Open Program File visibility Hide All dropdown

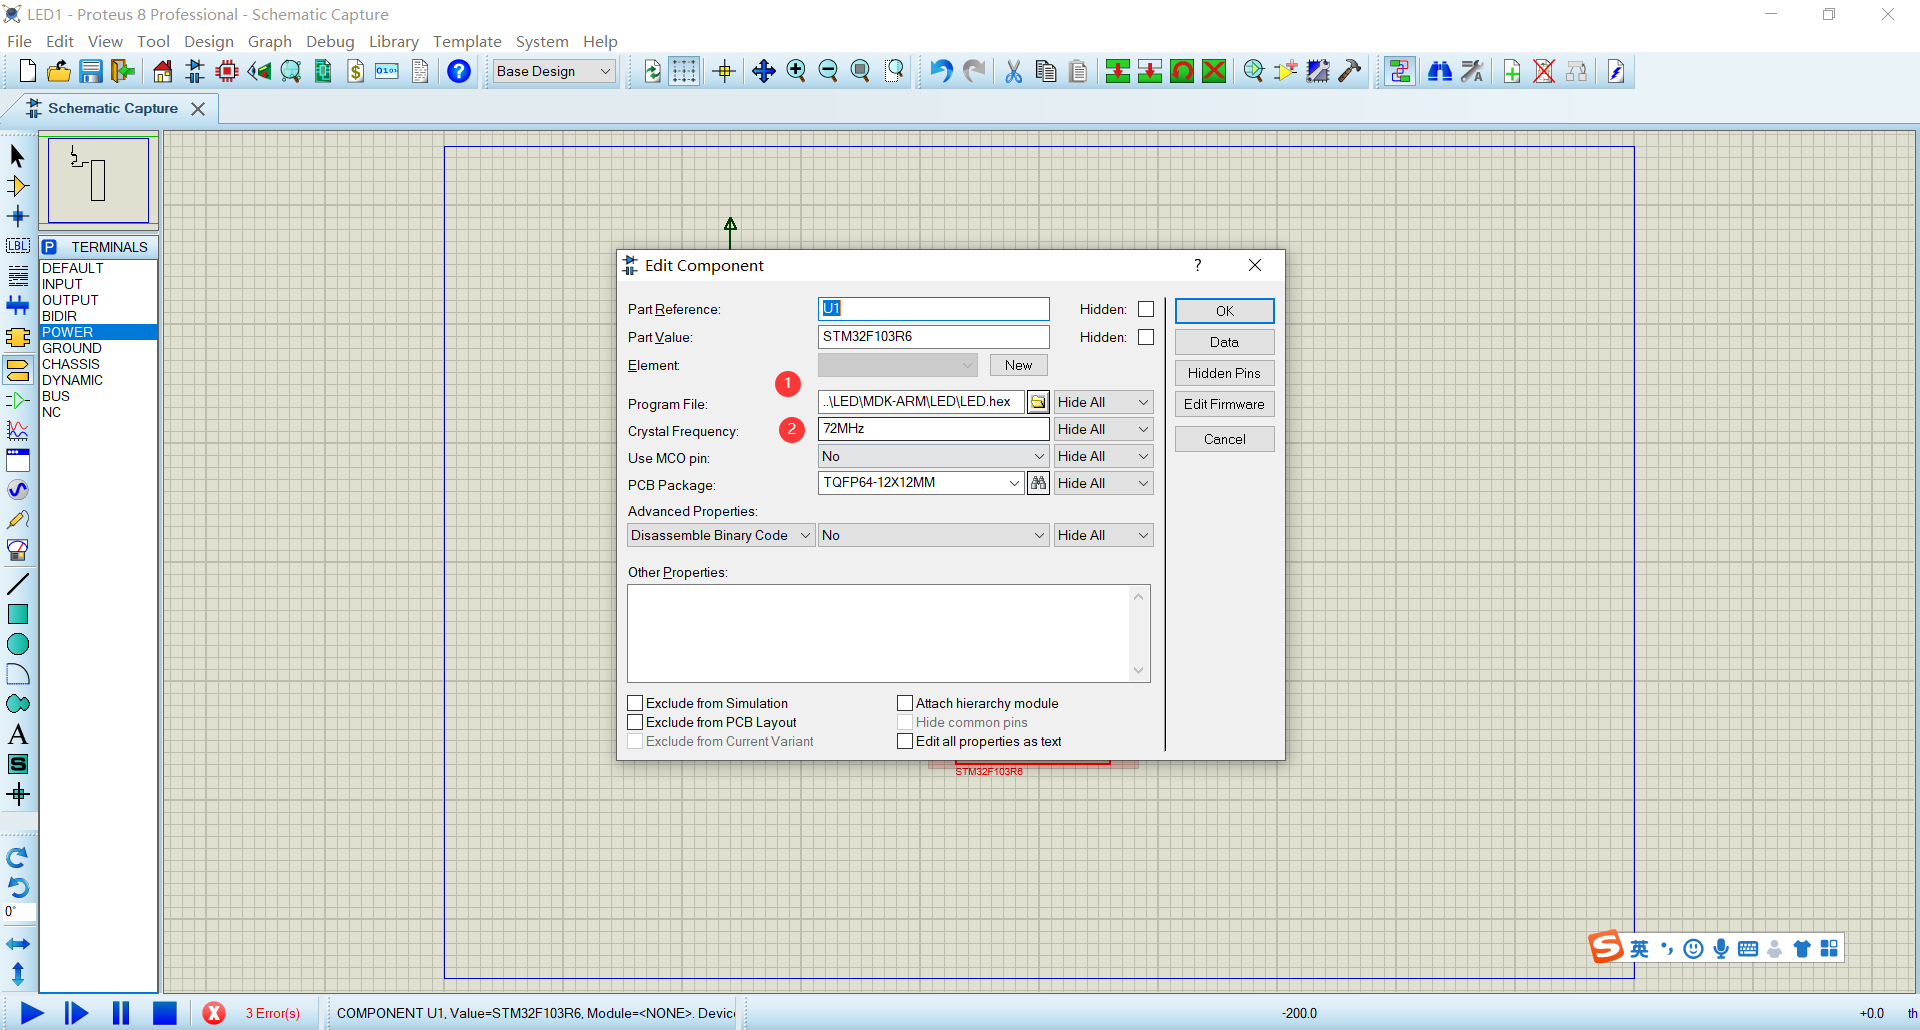pyautogui.click(x=1103, y=402)
